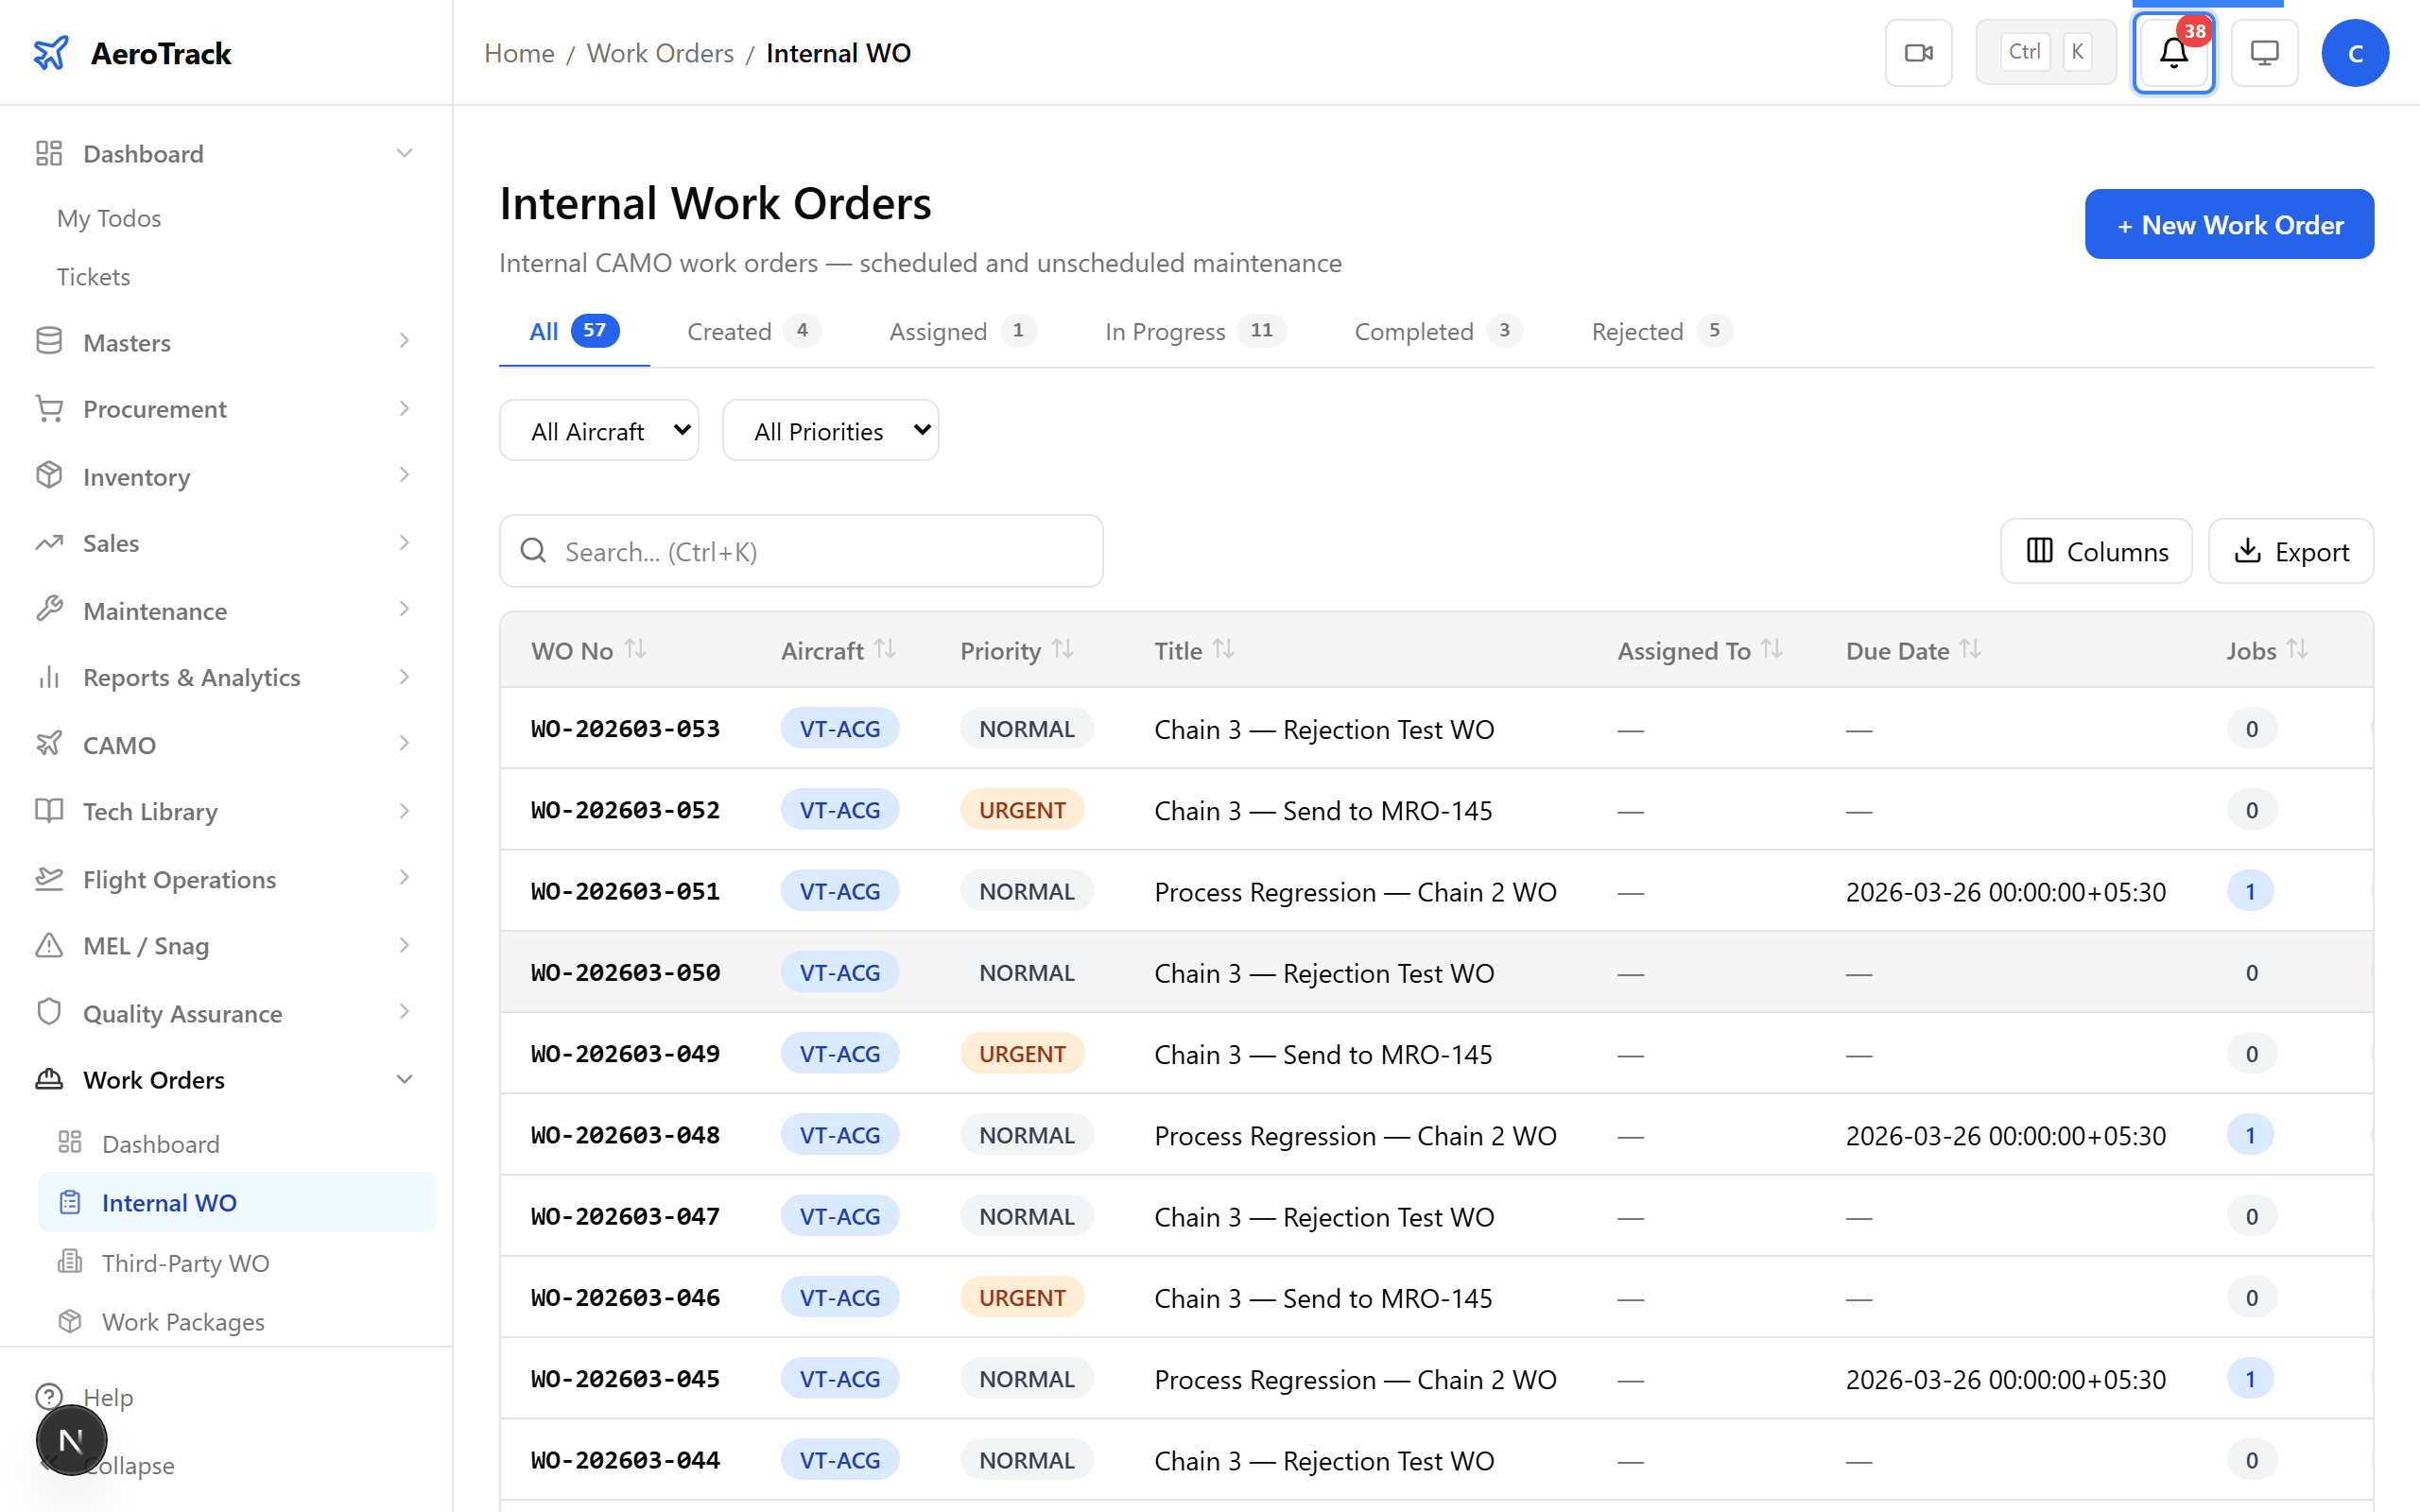Open the Ctrl K command shortcut
The height and width of the screenshot is (1512, 2420).
(x=2045, y=53)
